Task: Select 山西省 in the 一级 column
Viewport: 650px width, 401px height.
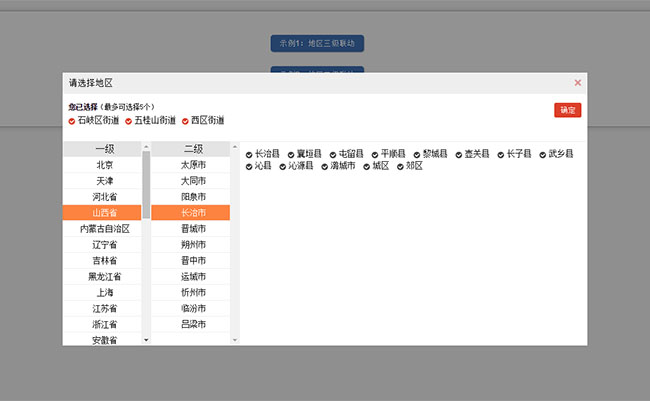Action: (105, 213)
